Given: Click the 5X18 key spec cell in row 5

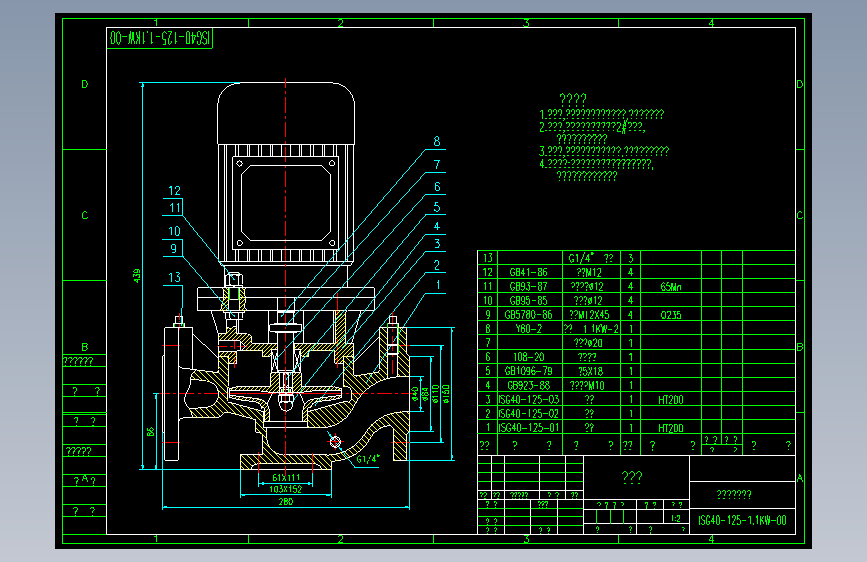Looking at the screenshot, I should (590, 371).
